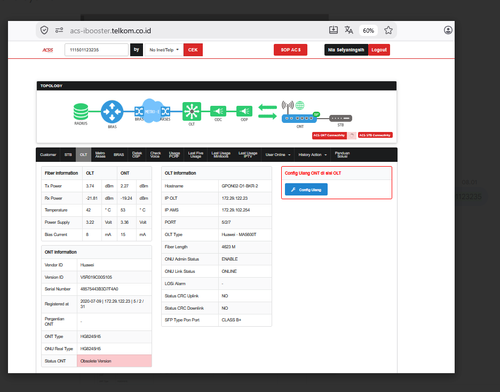The image size is (500, 392).
Task: Click the METRO-E cloud icon
Action: (152, 111)
